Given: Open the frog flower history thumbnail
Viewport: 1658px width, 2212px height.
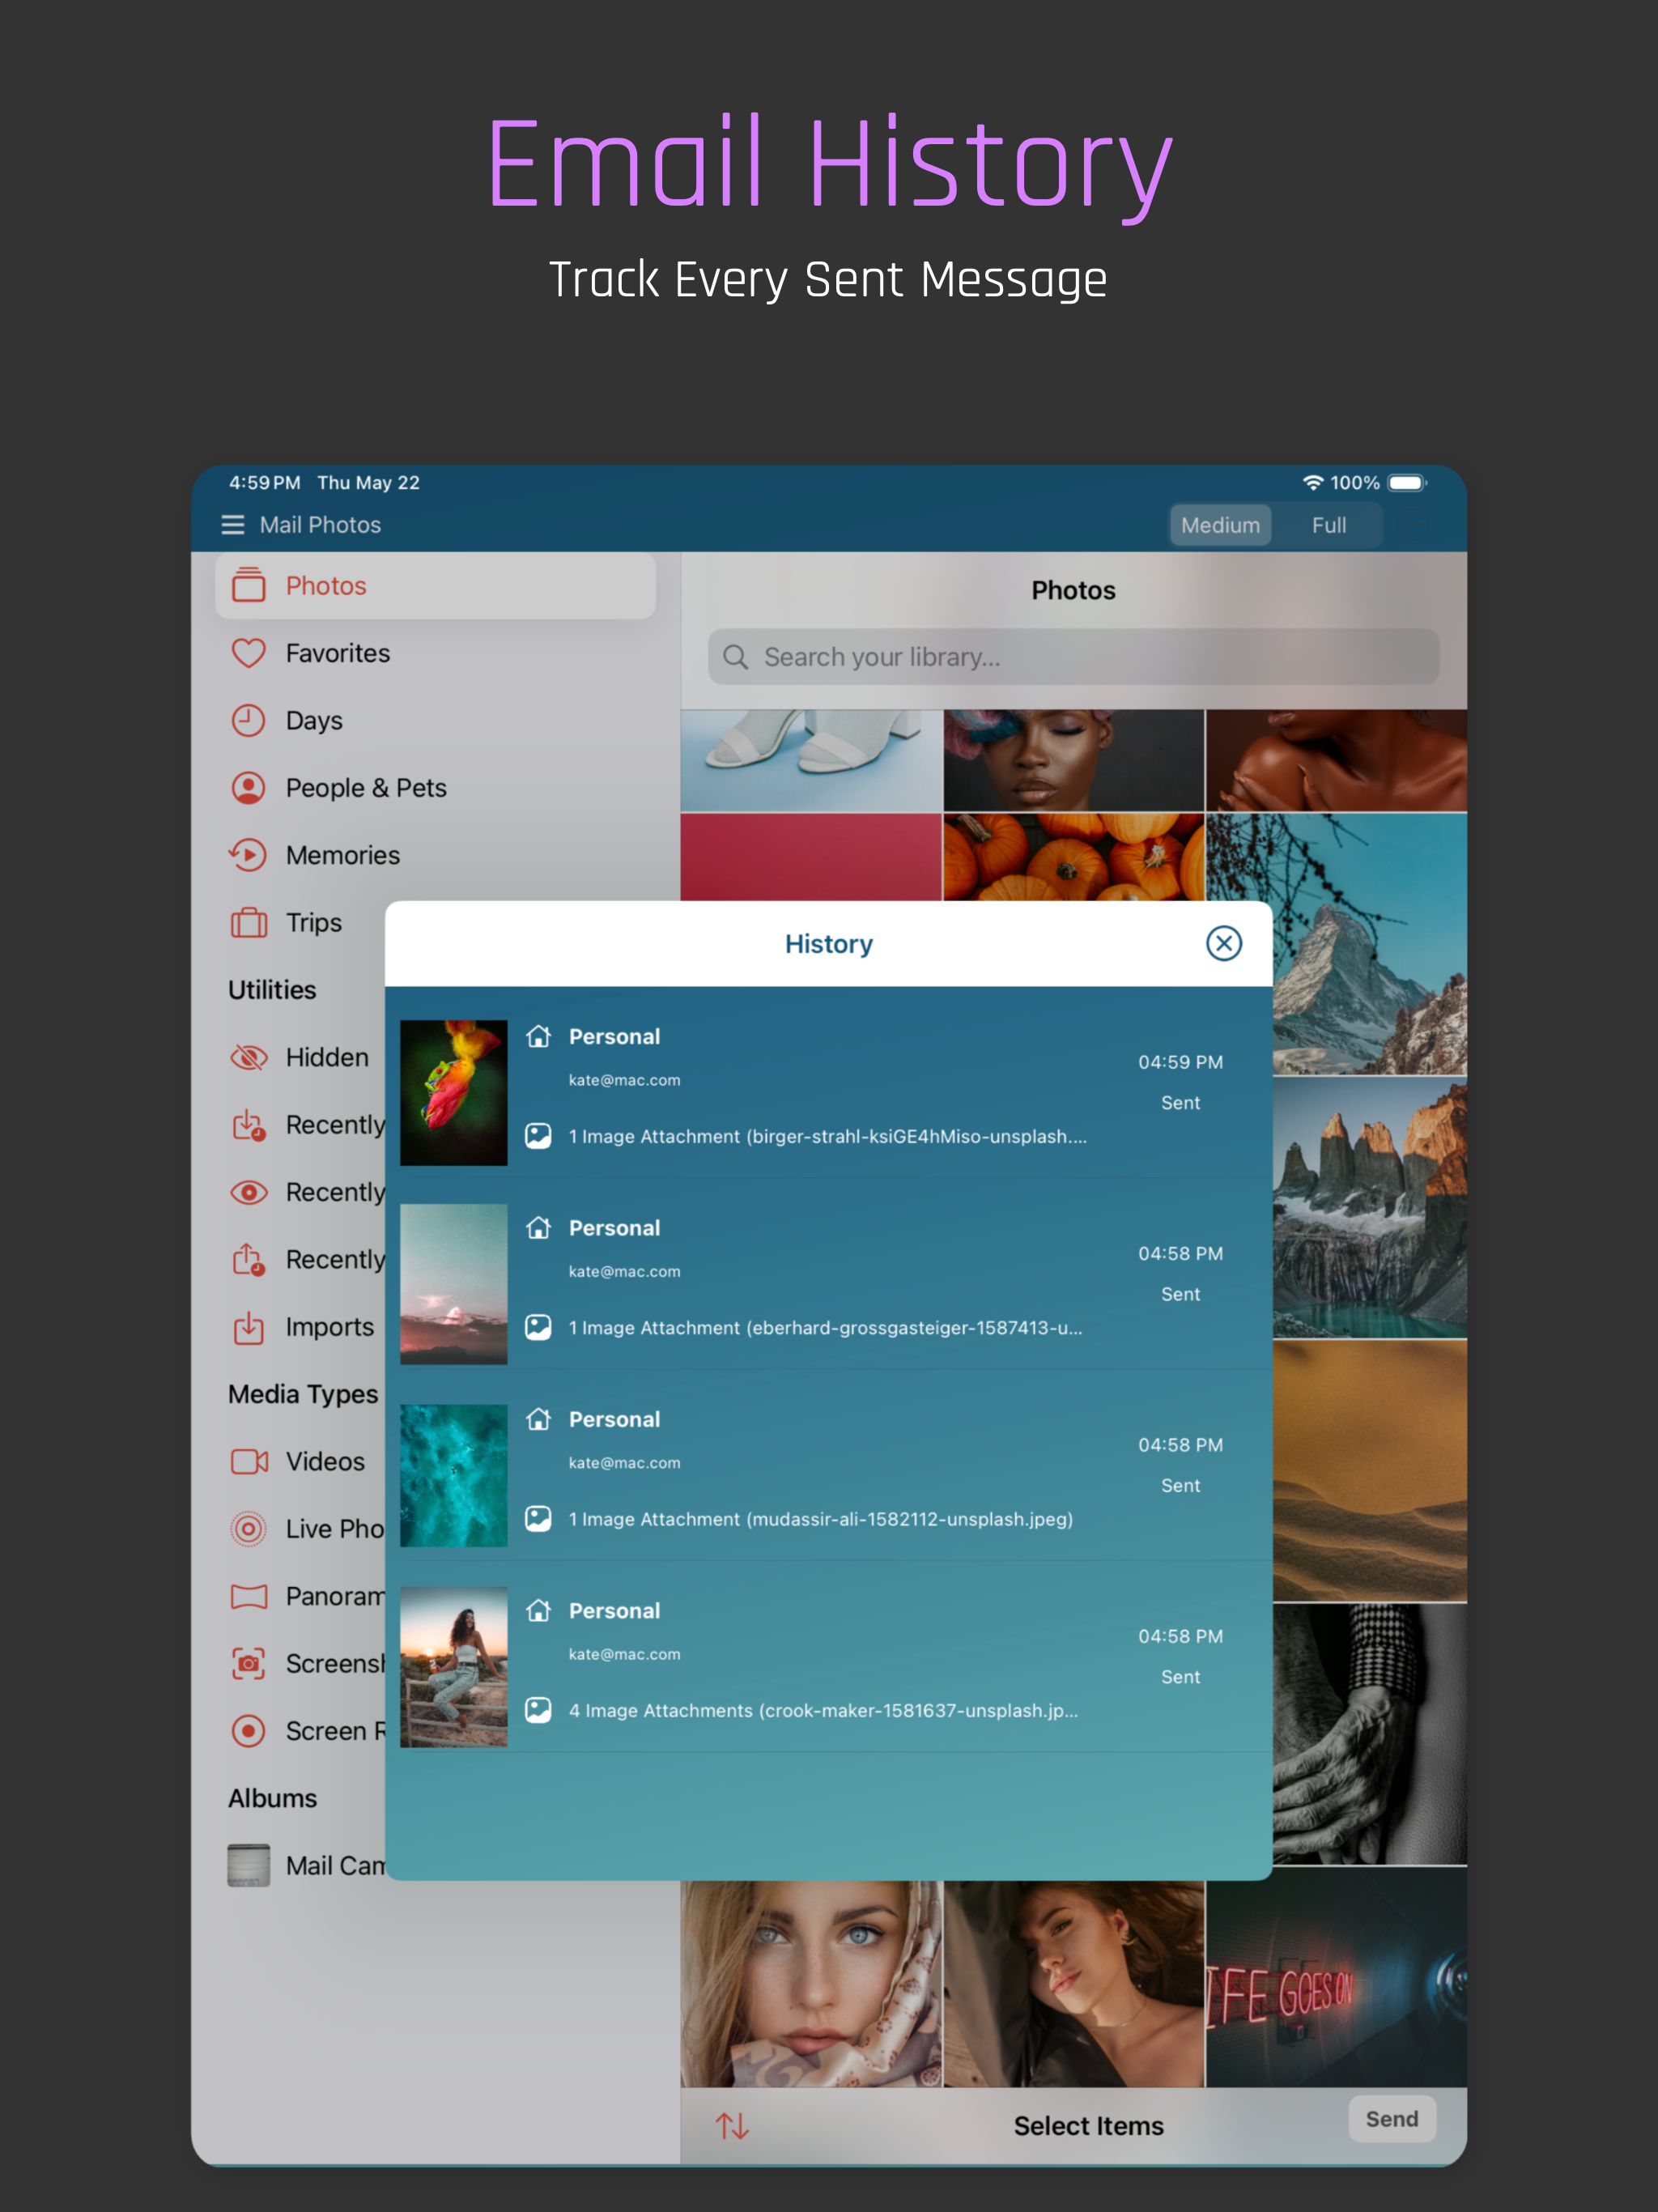Looking at the screenshot, I should pos(454,1092).
